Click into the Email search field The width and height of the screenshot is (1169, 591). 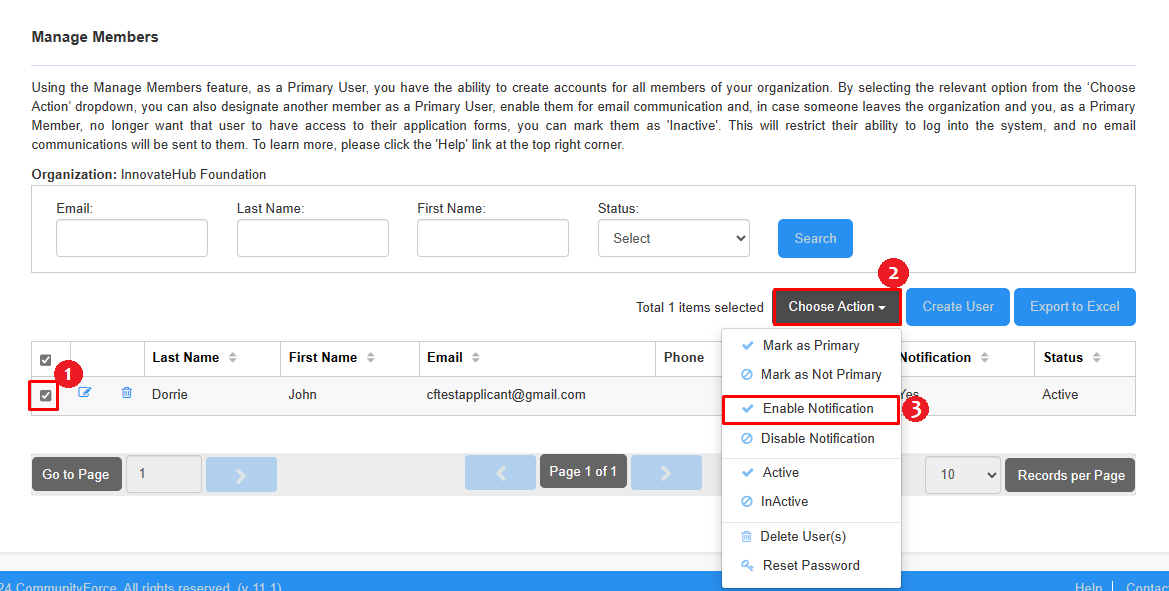click(132, 238)
